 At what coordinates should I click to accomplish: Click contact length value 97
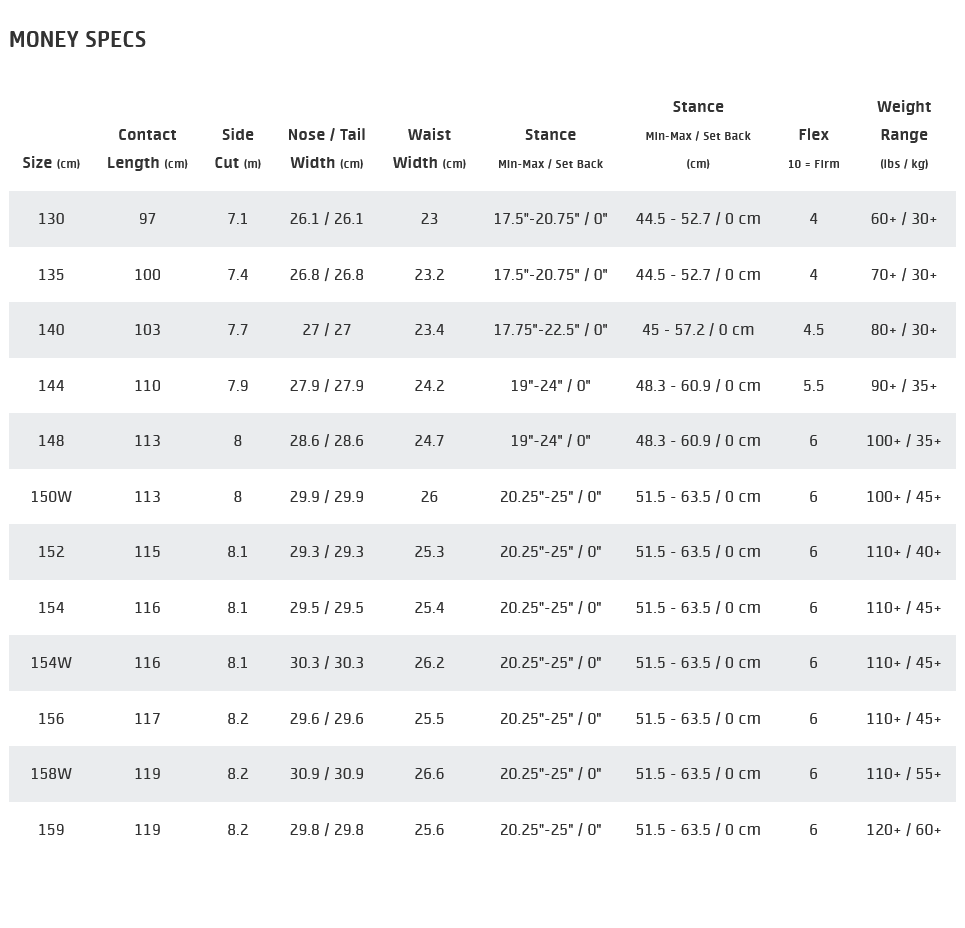147,219
